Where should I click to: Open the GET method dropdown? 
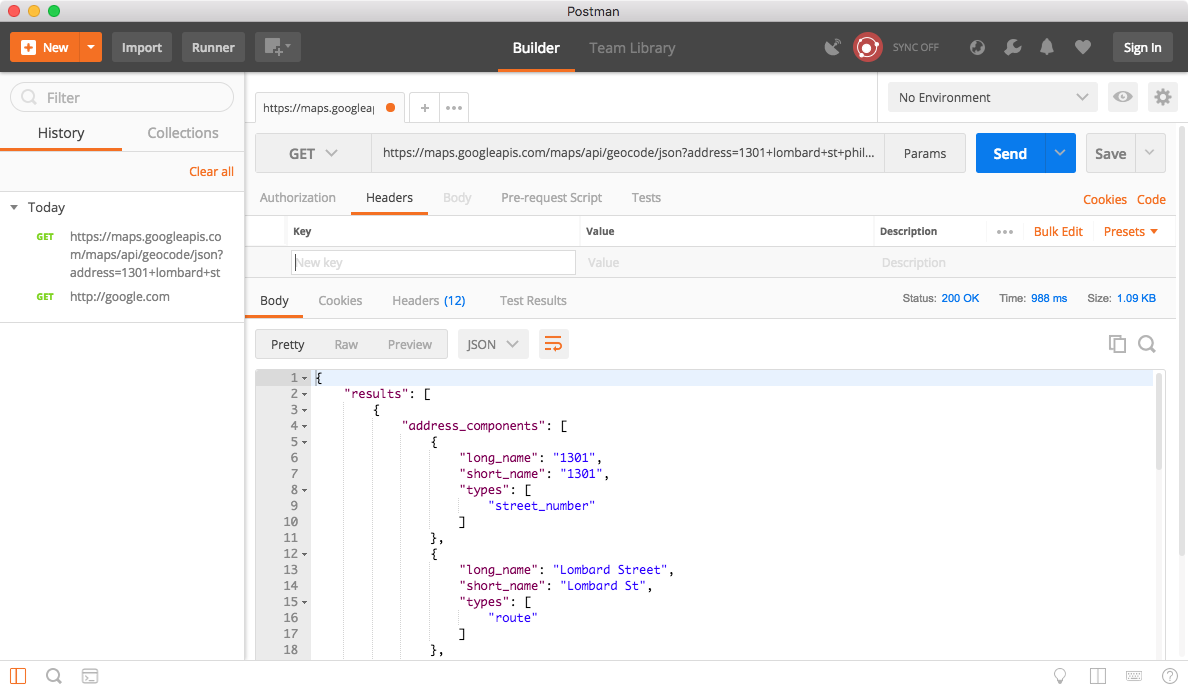[x=313, y=154]
